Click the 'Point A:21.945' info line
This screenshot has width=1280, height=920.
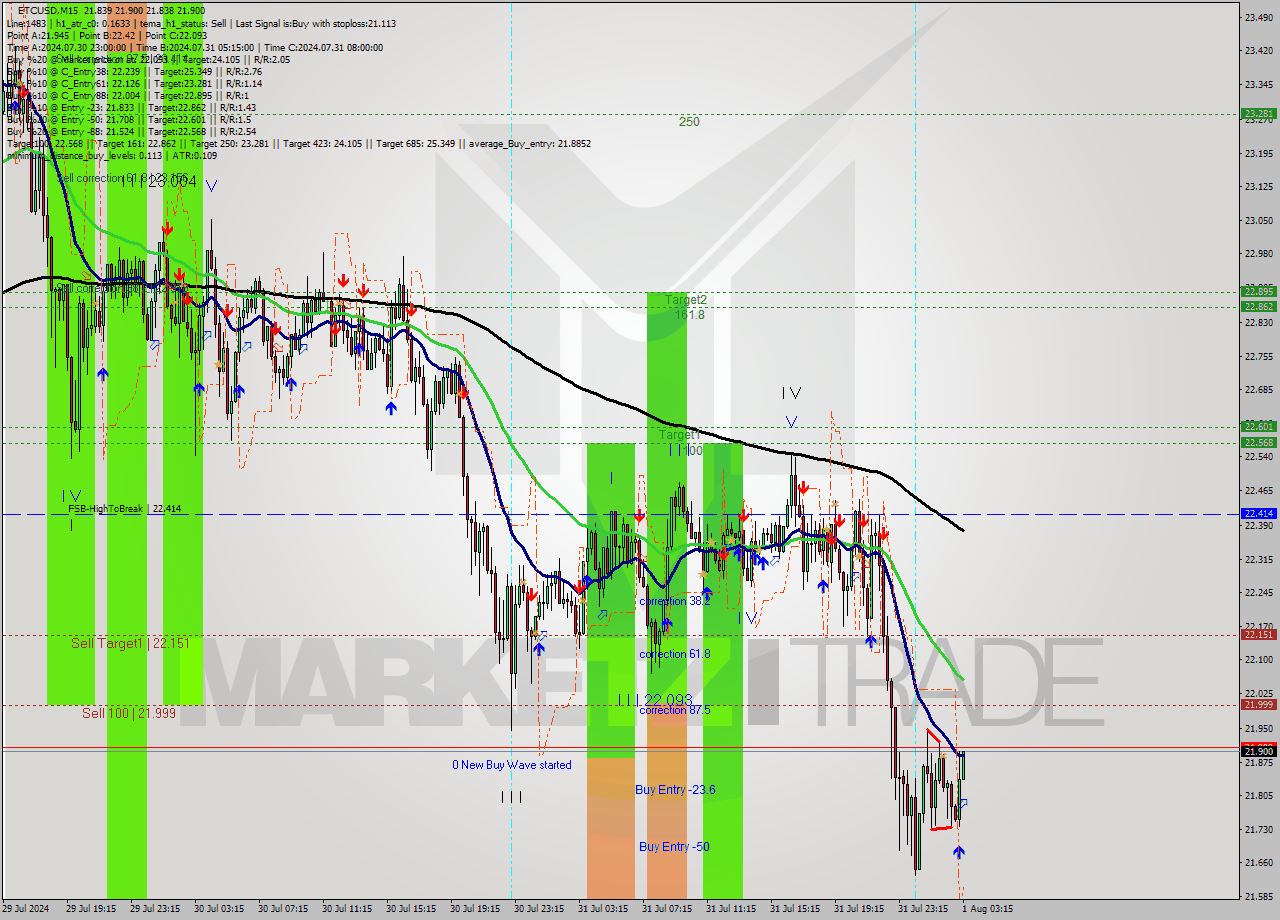click(x=39, y=35)
